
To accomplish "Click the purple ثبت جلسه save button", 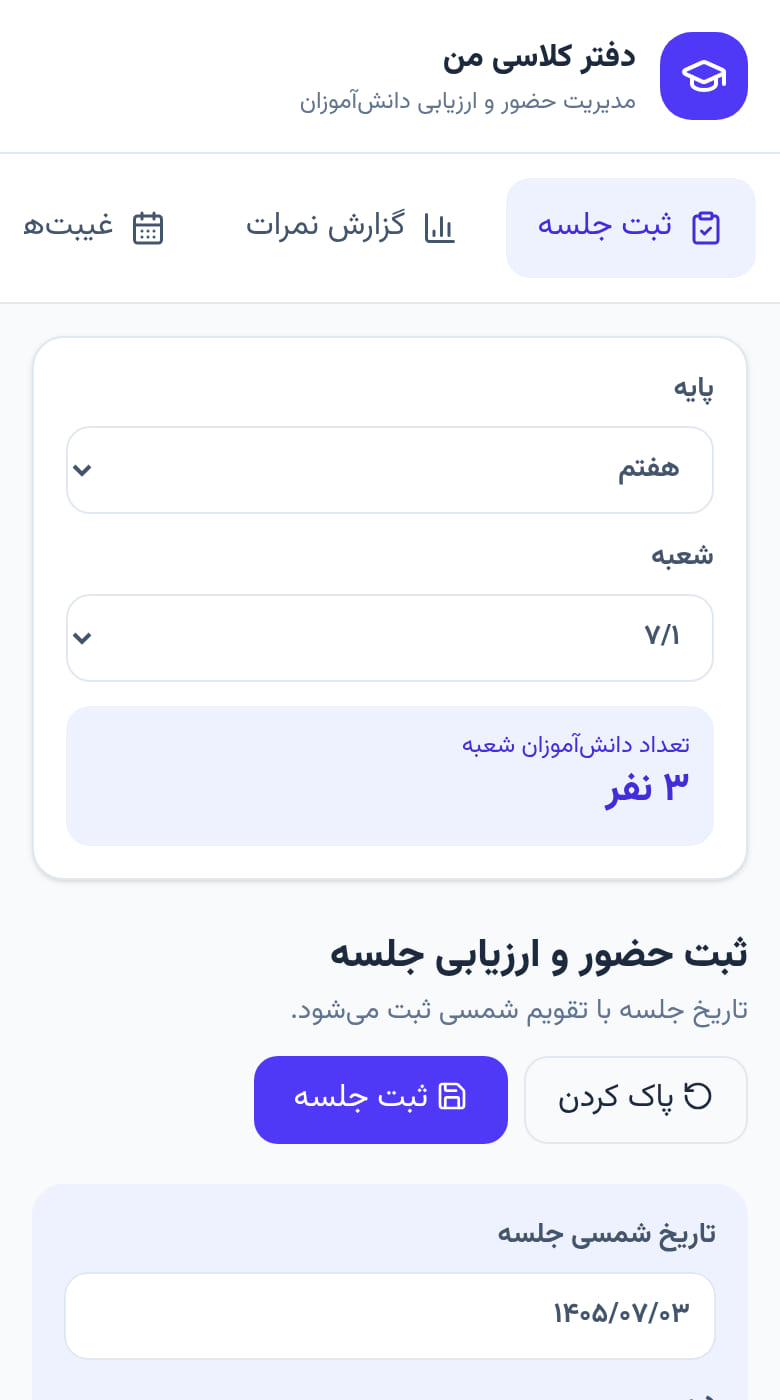I will pos(381,1100).
